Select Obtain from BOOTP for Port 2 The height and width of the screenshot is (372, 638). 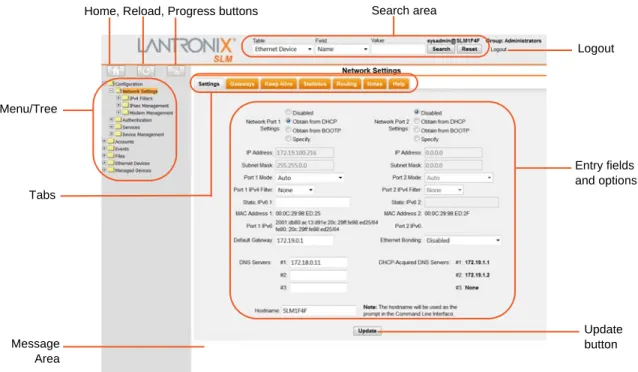point(417,130)
